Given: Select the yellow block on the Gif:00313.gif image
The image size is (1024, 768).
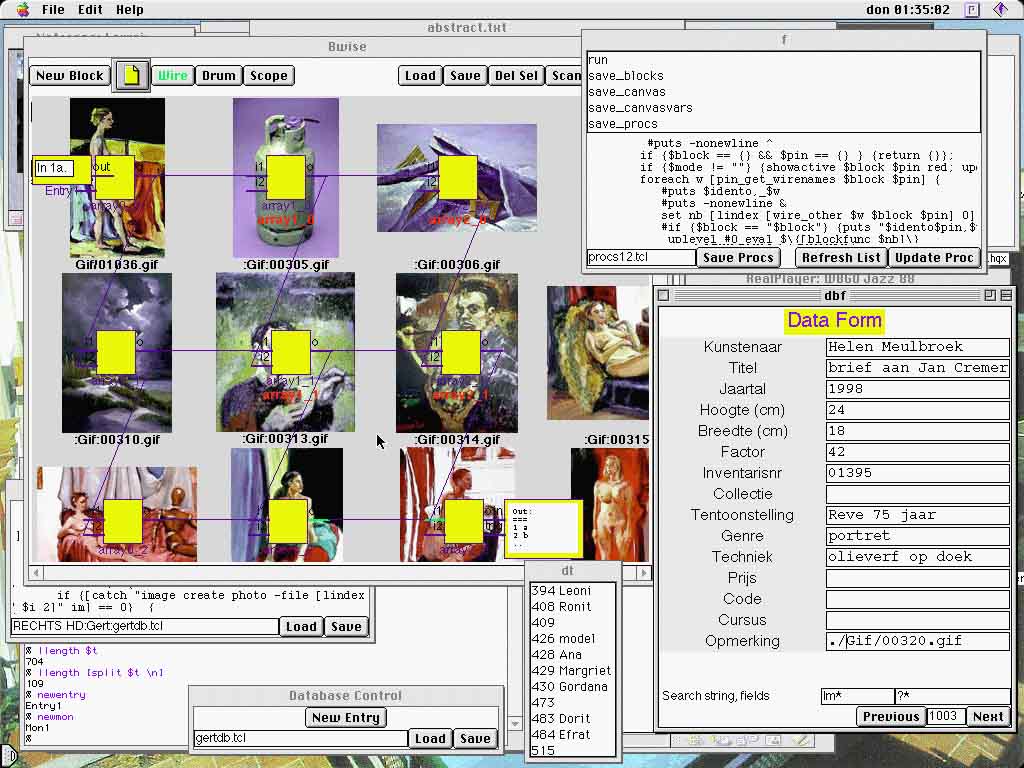Looking at the screenshot, I should [x=291, y=353].
